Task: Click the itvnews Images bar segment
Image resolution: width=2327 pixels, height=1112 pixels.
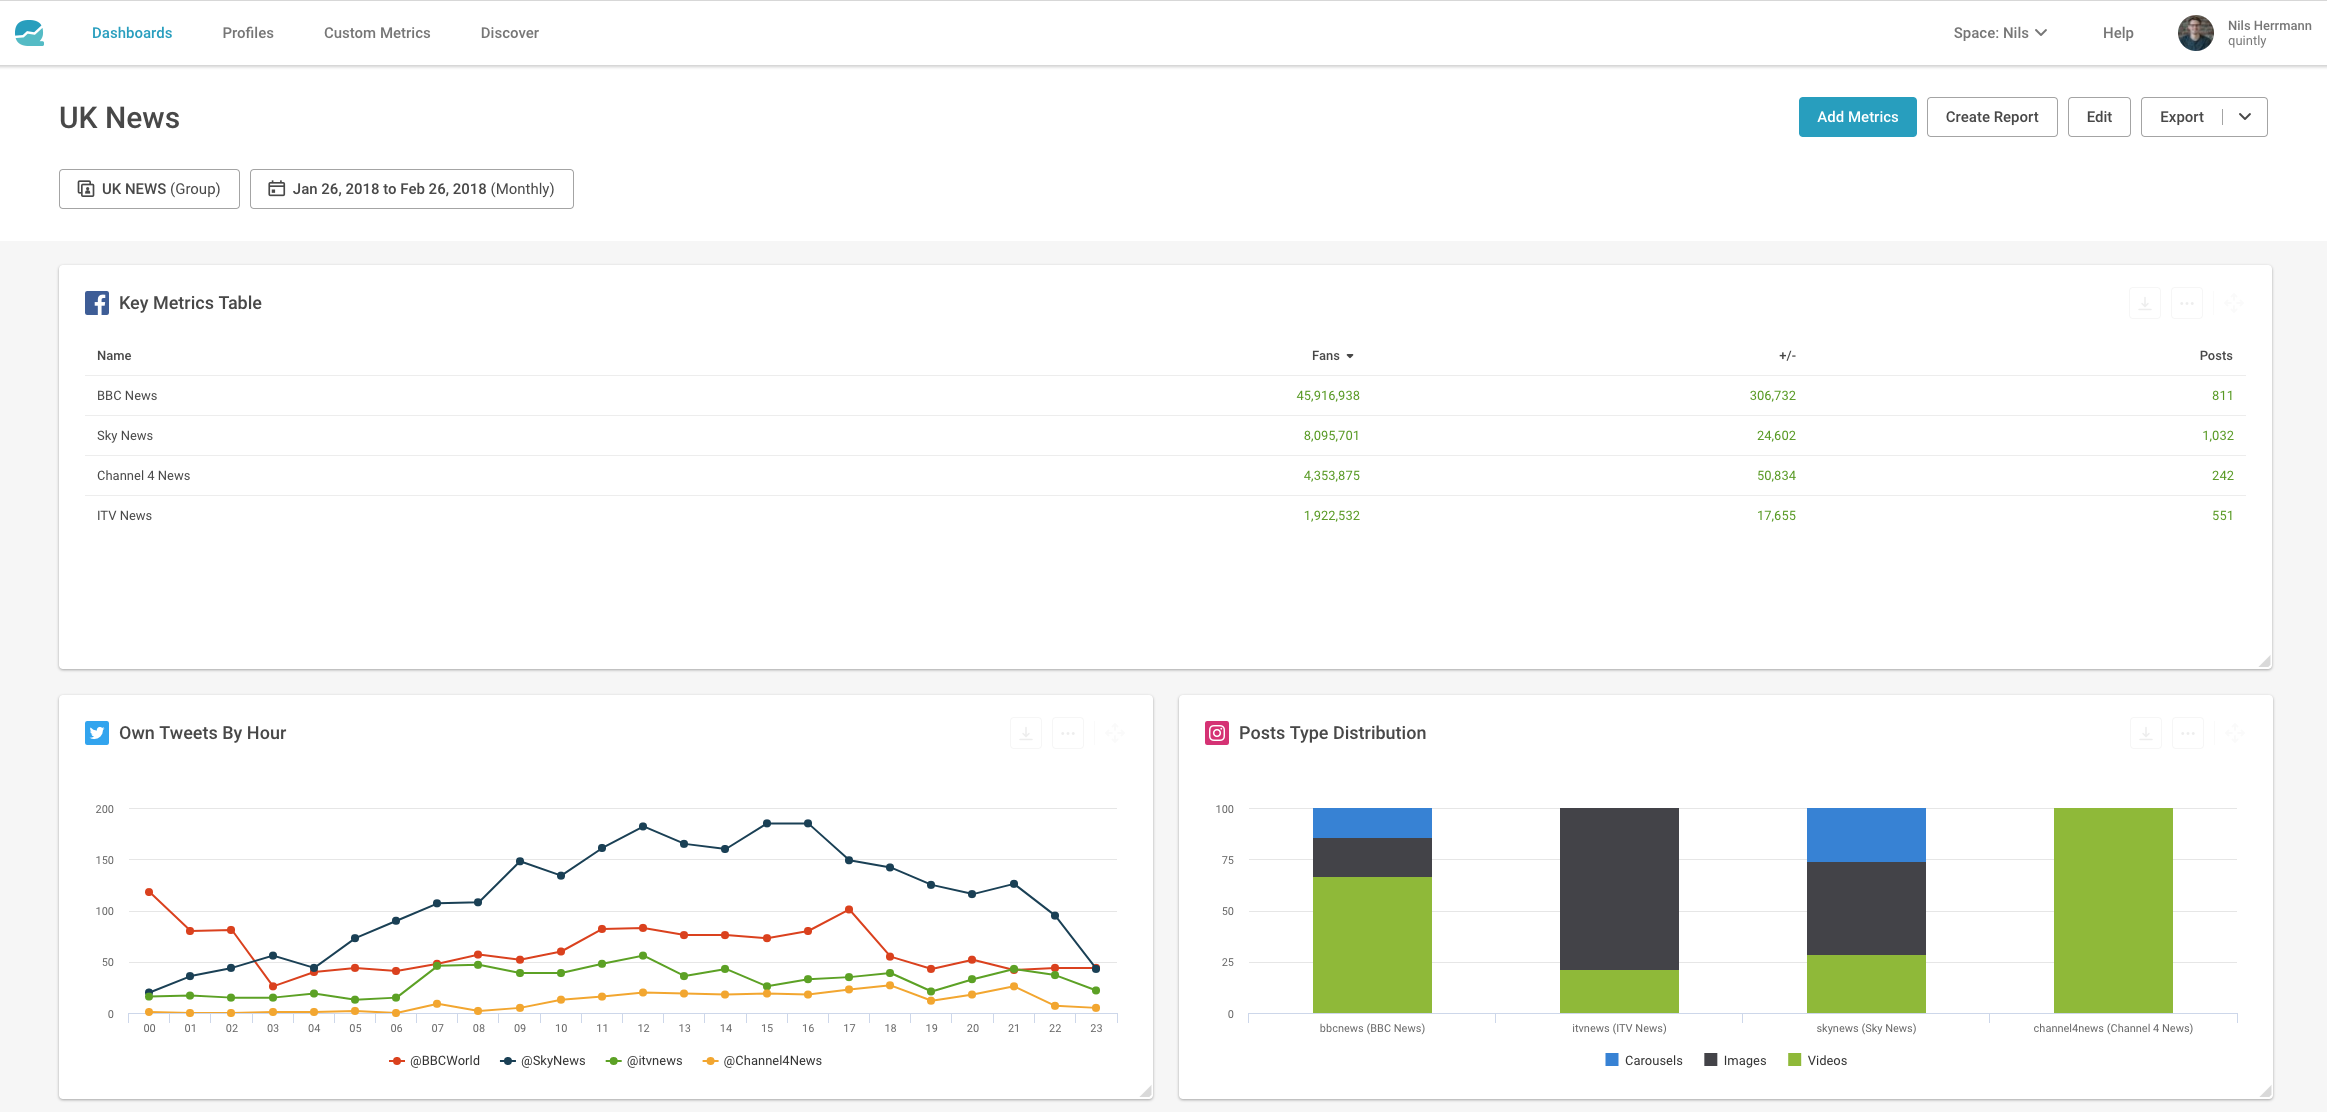Action: [x=1619, y=889]
